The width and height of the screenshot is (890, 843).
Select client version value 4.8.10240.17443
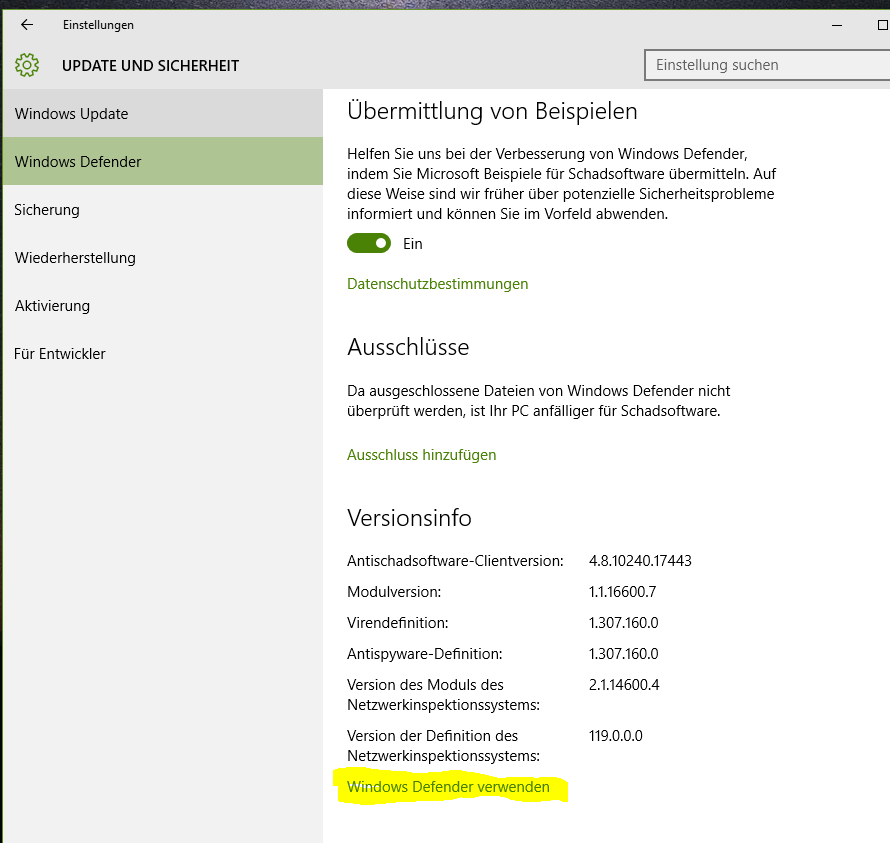tap(640, 561)
